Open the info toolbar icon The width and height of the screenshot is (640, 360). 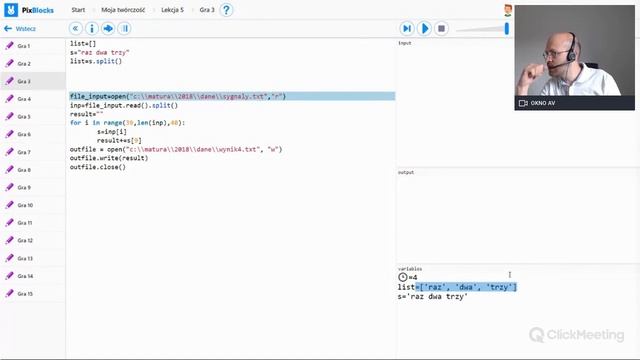(x=92, y=29)
